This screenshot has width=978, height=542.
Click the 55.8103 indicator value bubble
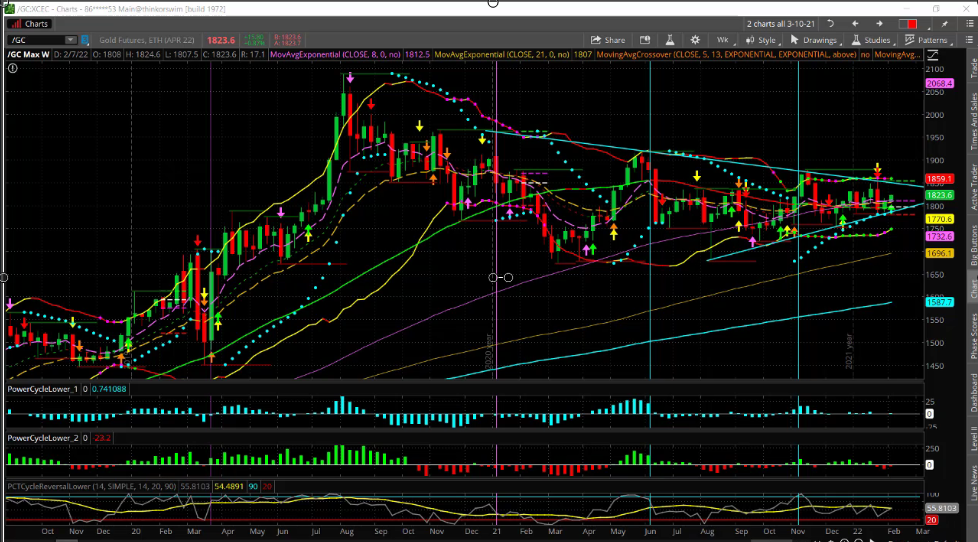[x=941, y=508]
